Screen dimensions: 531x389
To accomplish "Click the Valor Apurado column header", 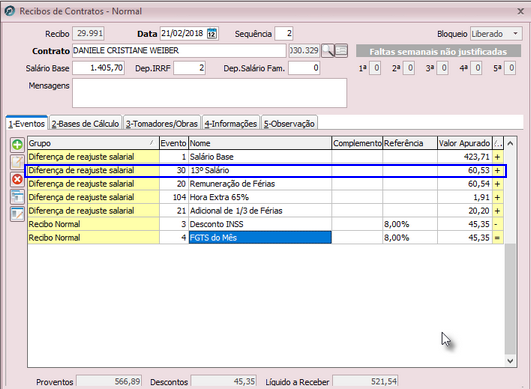I will pos(464,143).
